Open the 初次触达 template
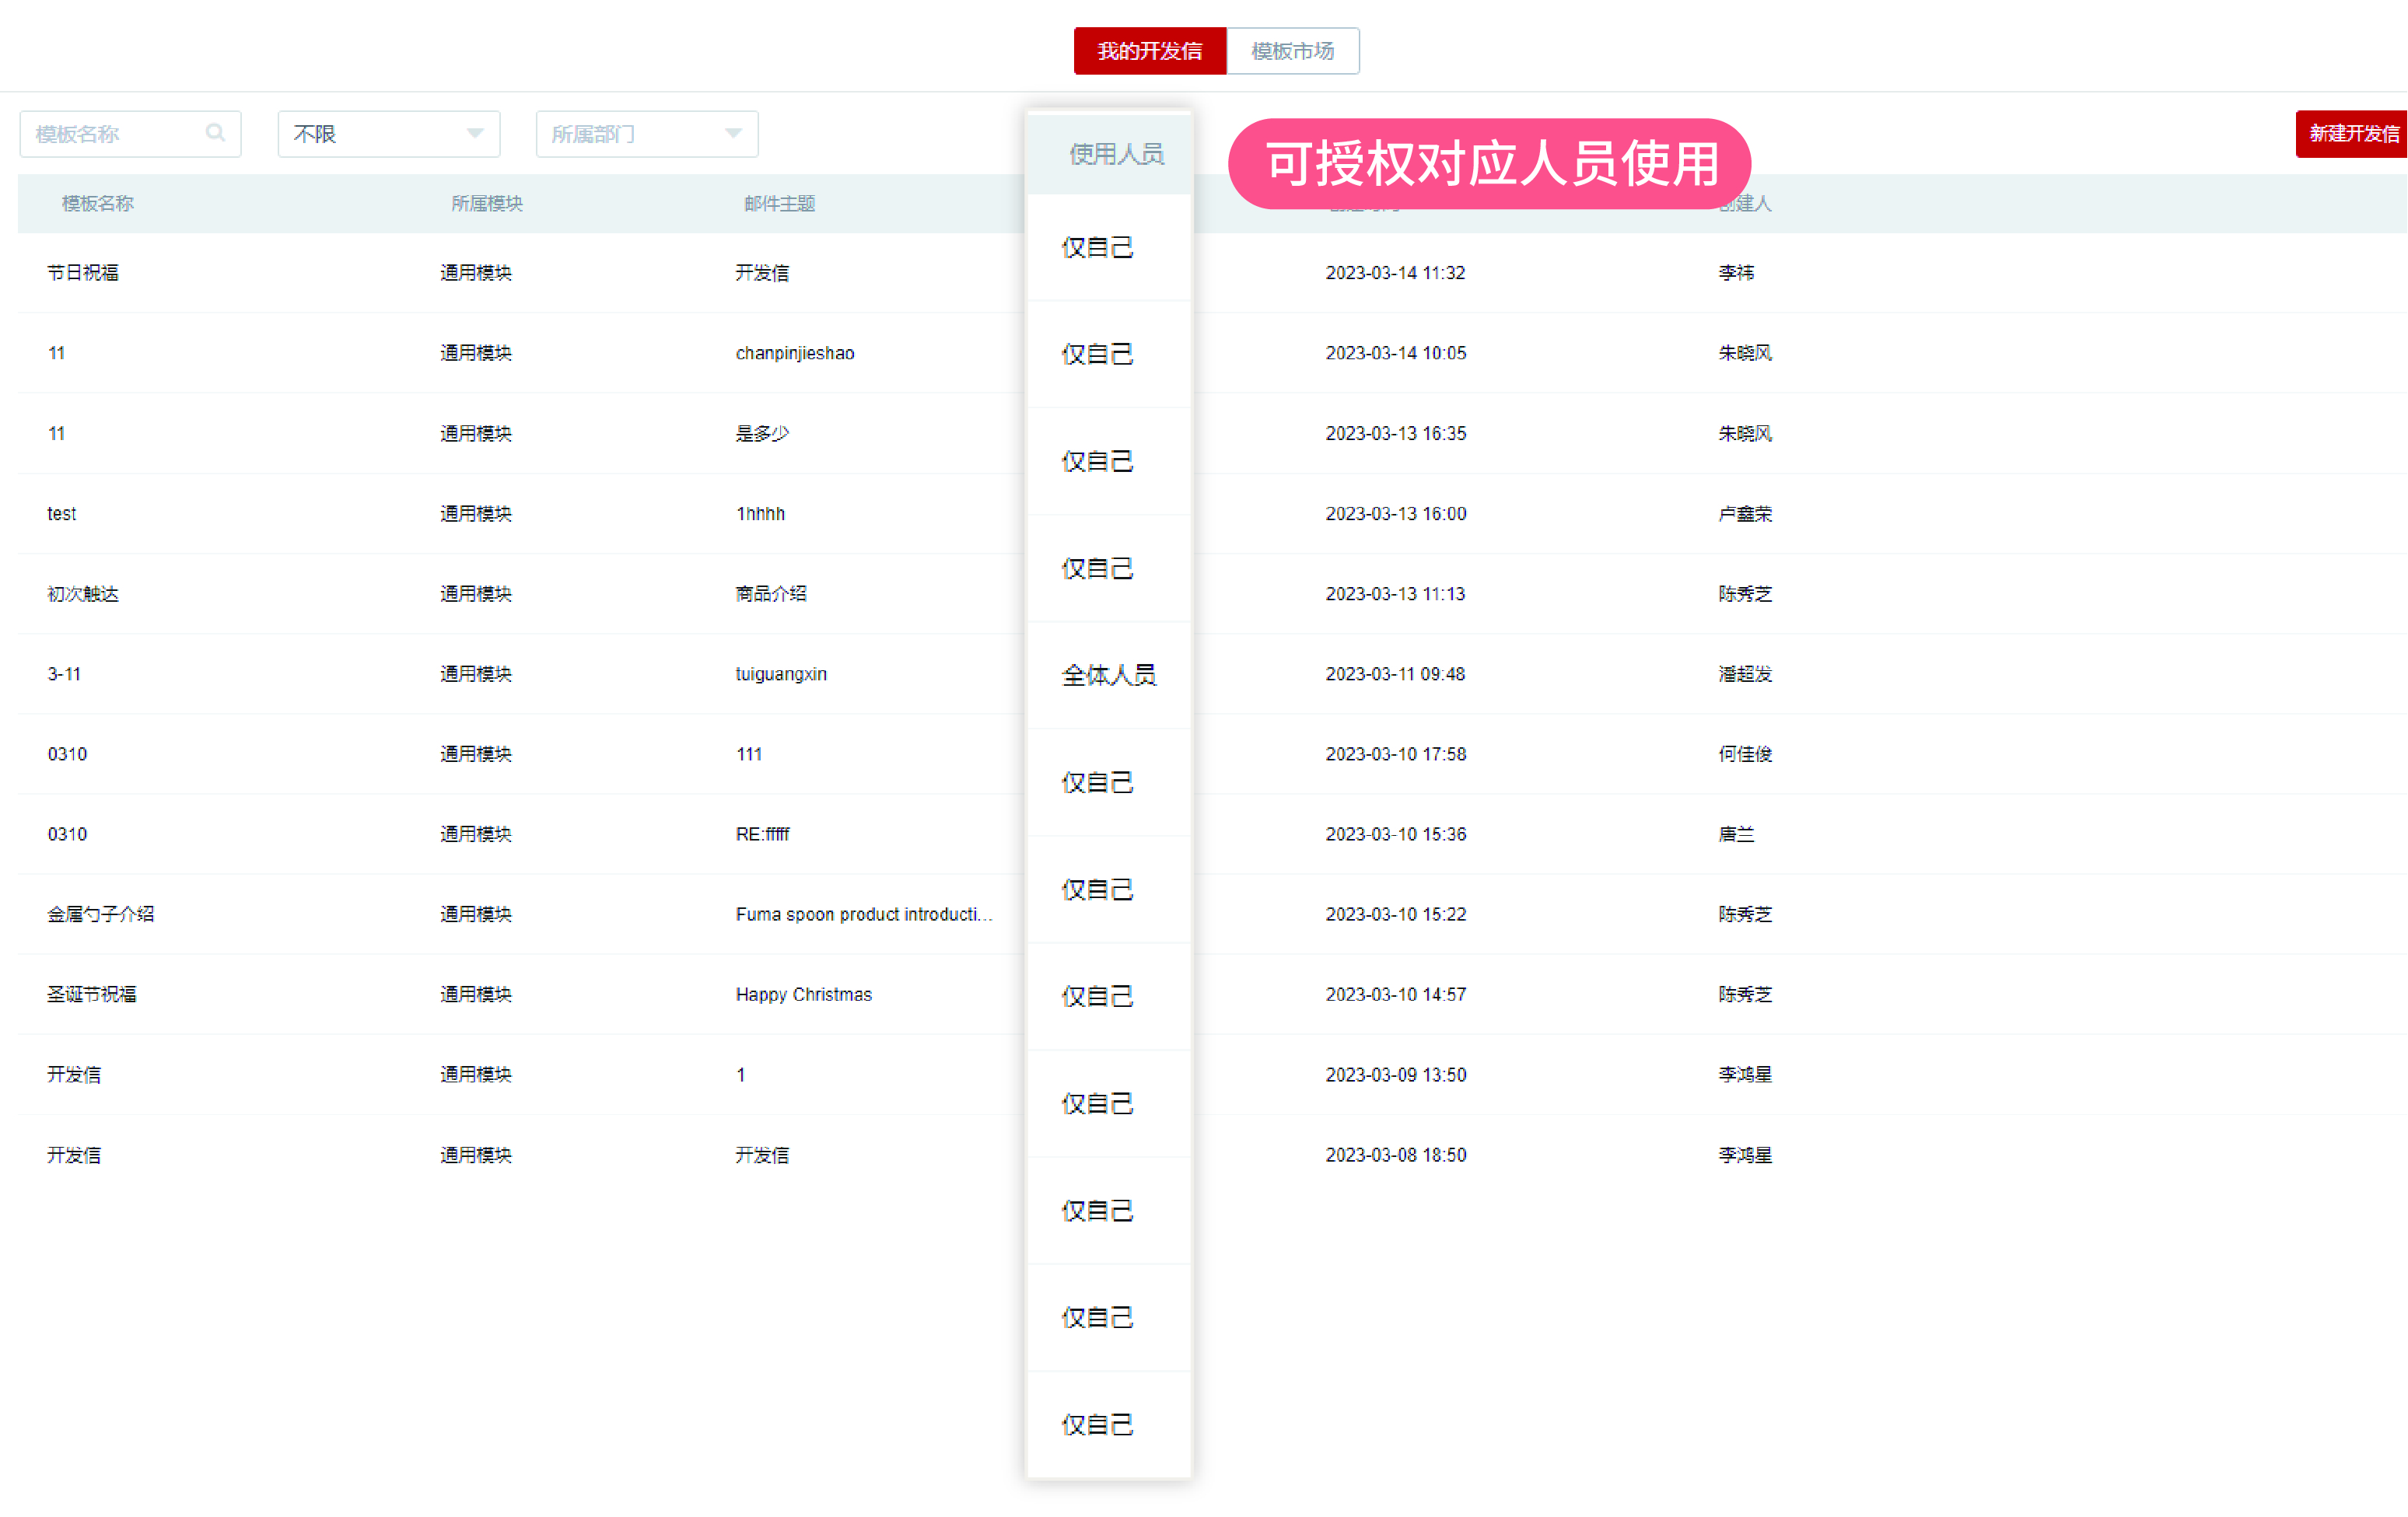This screenshot has height=1517, width=2408. point(83,593)
